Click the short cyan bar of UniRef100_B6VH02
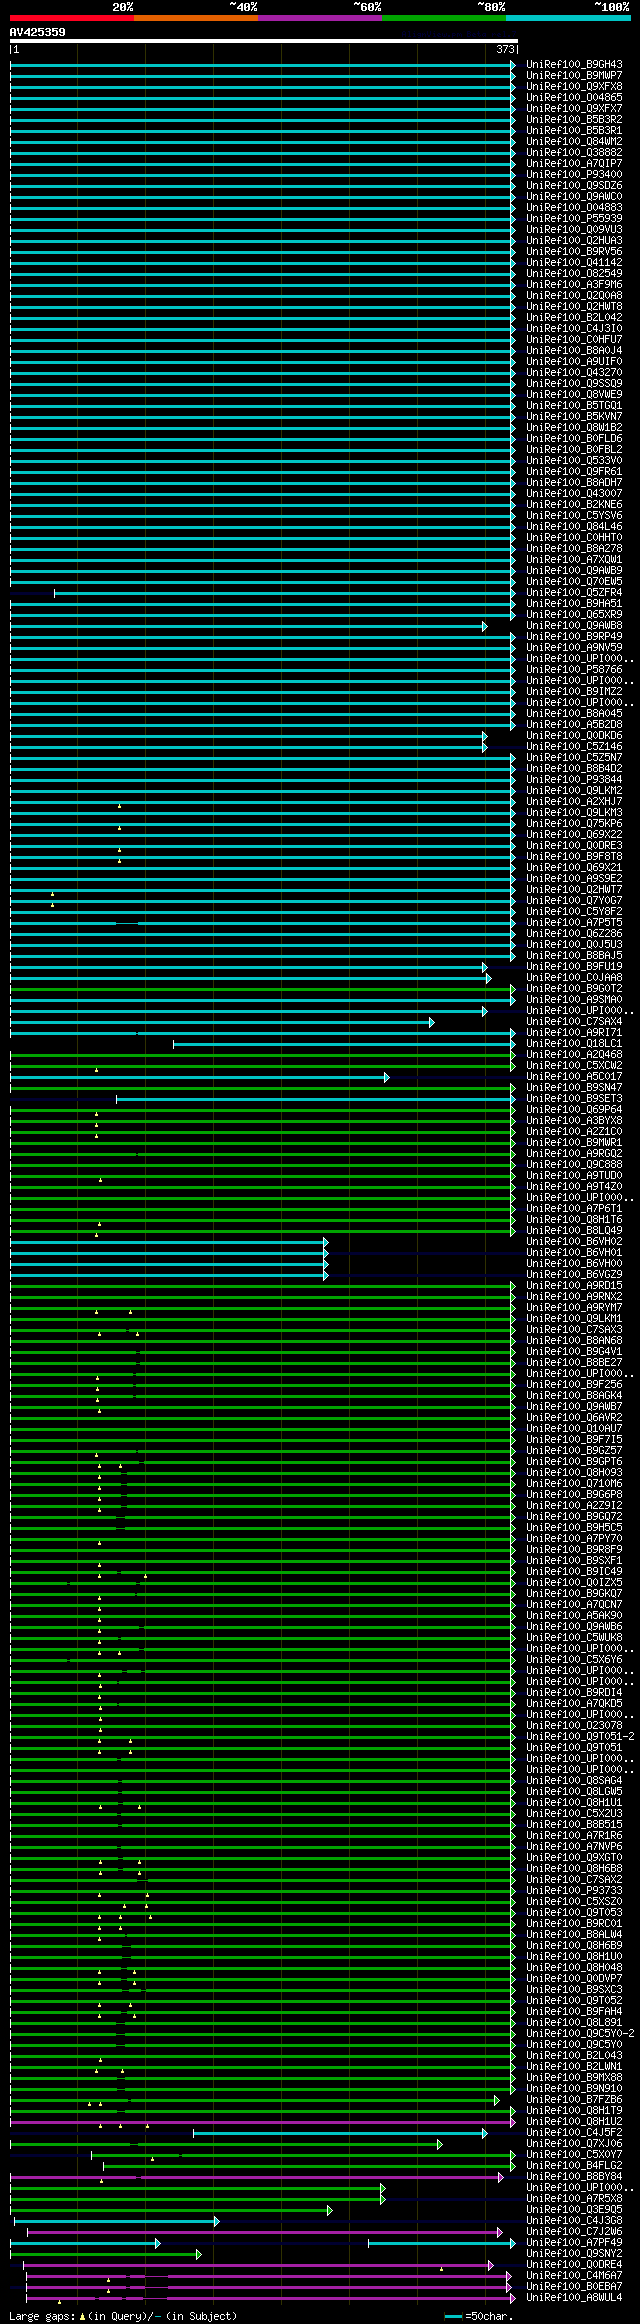This screenshot has width=640, height=2324. point(167,1242)
